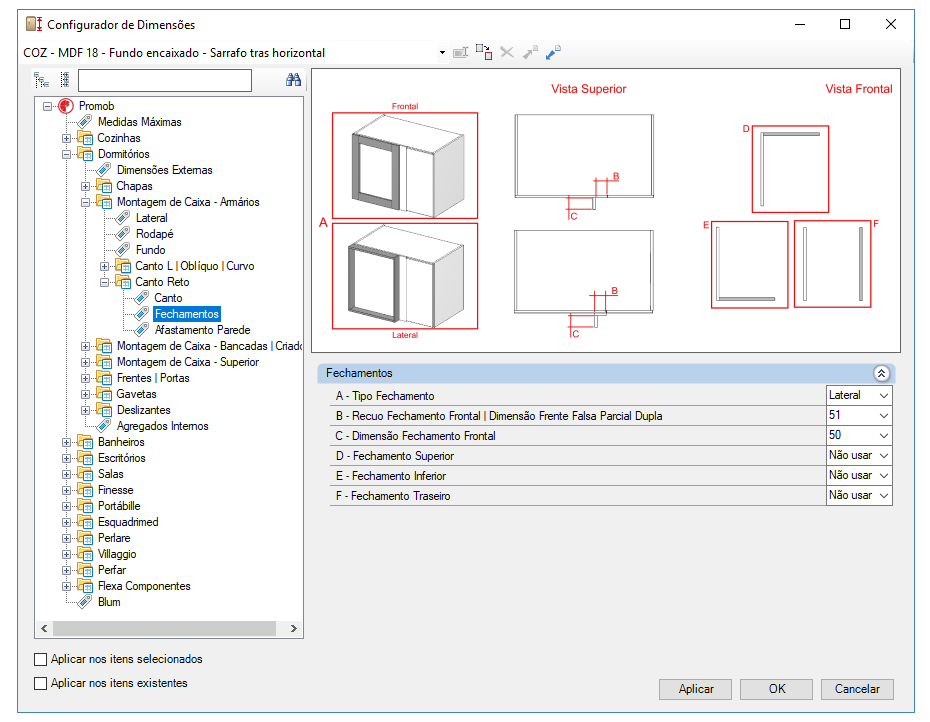Image resolution: width=930 pixels, height=722 pixels.
Task: Click the tree horizontal scrollbar right arrow
Action: click(294, 628)
